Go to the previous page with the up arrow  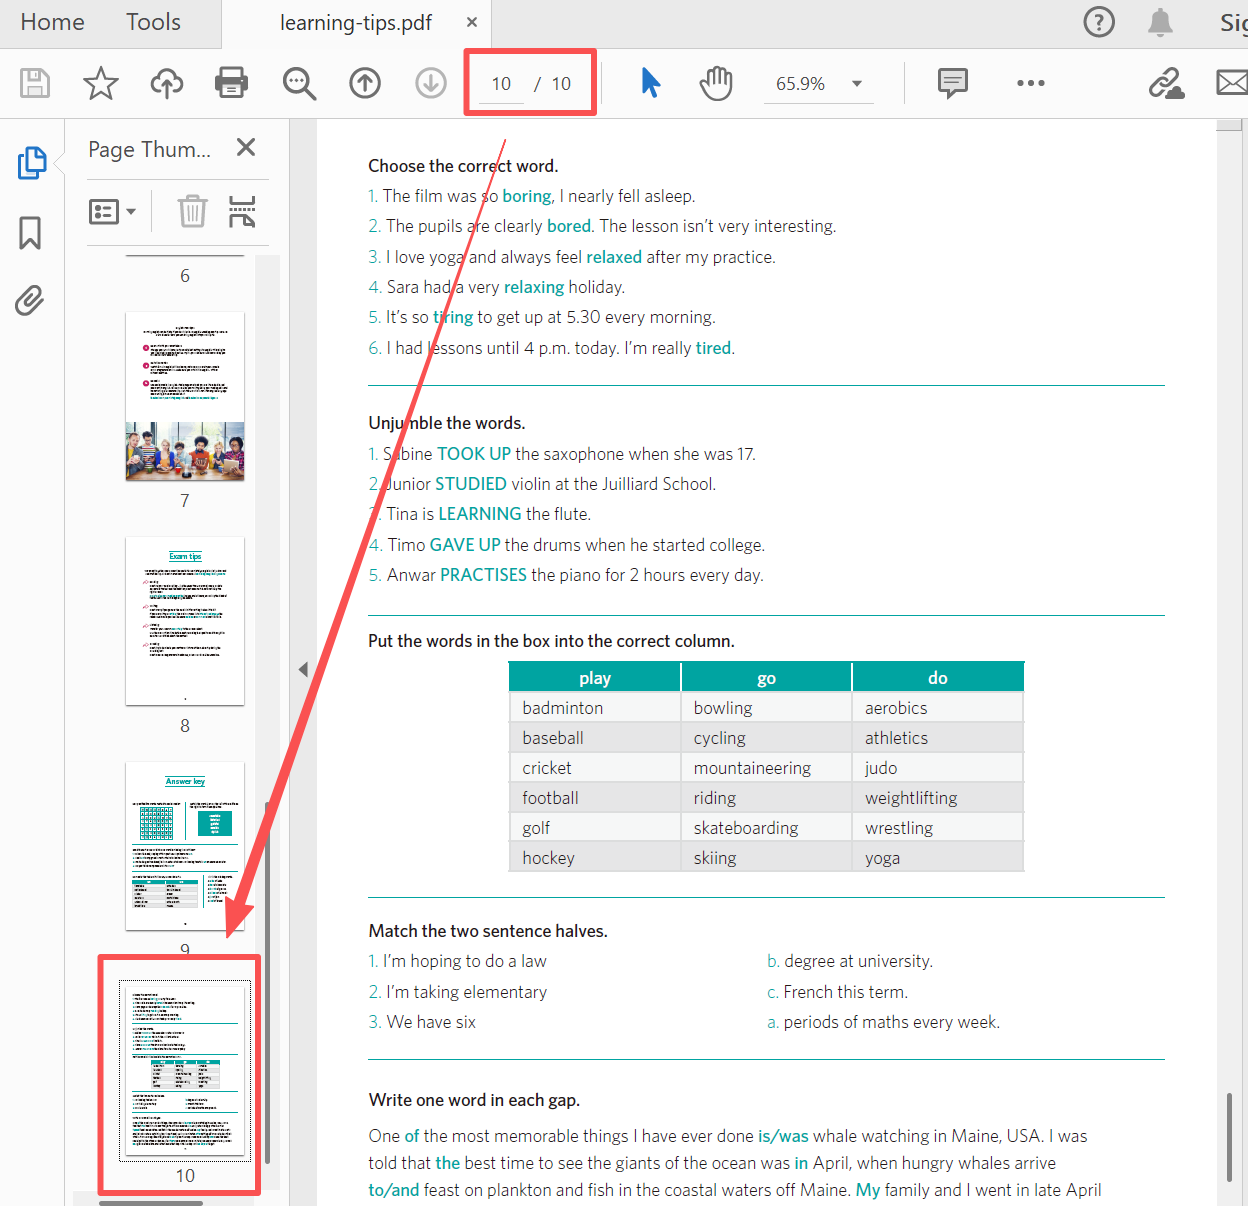365,83
